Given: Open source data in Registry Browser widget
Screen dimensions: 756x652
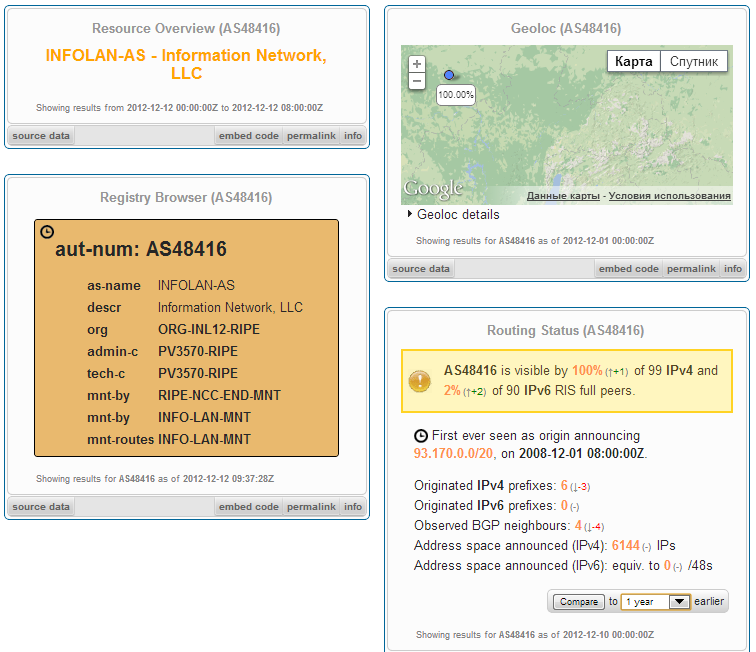Looking at the screenshot, I should pyautogui.click(x=41, y=506).
